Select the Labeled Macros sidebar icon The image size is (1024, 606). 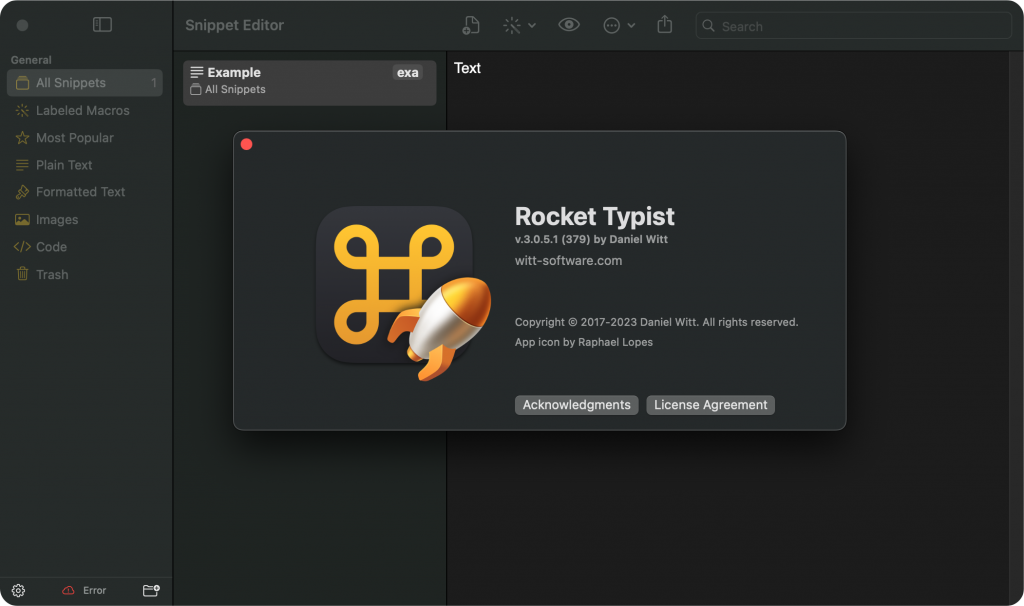[20, 110]
